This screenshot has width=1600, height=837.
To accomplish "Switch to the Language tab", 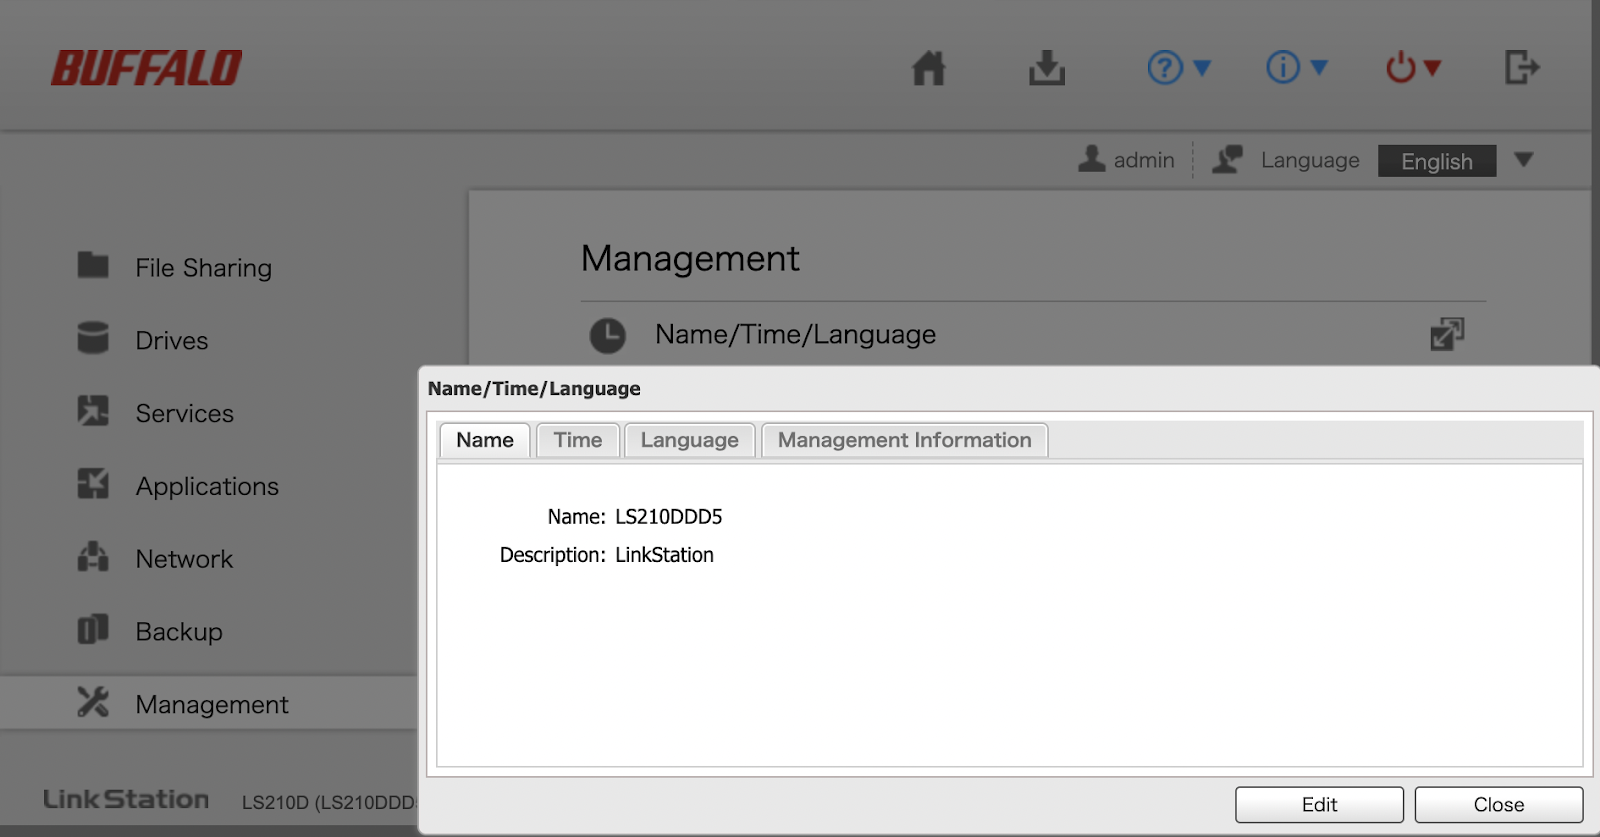I will [x=690, y=440].
